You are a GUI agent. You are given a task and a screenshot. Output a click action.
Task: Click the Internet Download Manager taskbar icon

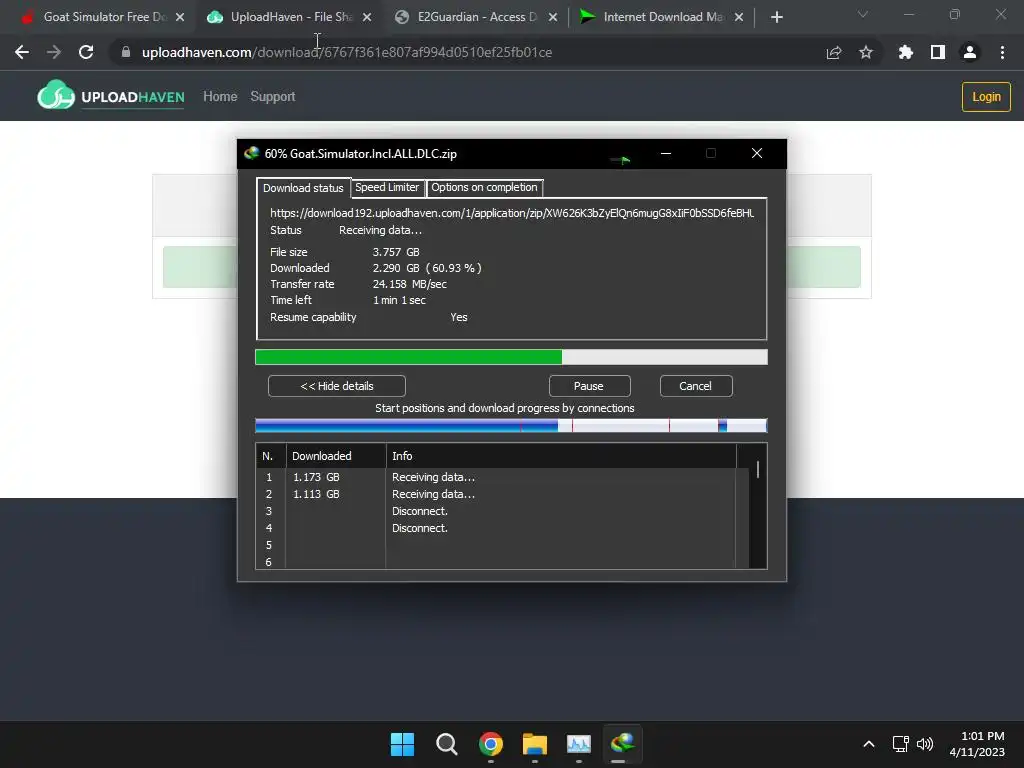[622, 744]
